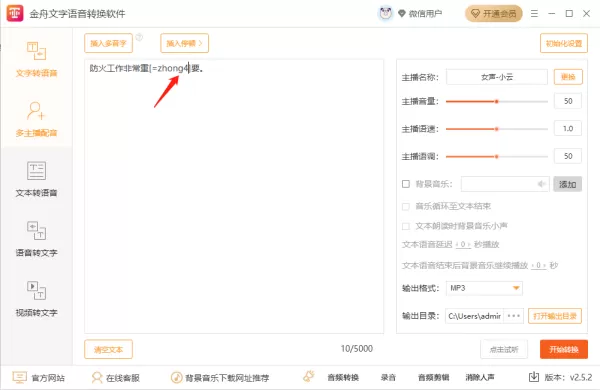Click the 开始转换 button

pos(564,349)
